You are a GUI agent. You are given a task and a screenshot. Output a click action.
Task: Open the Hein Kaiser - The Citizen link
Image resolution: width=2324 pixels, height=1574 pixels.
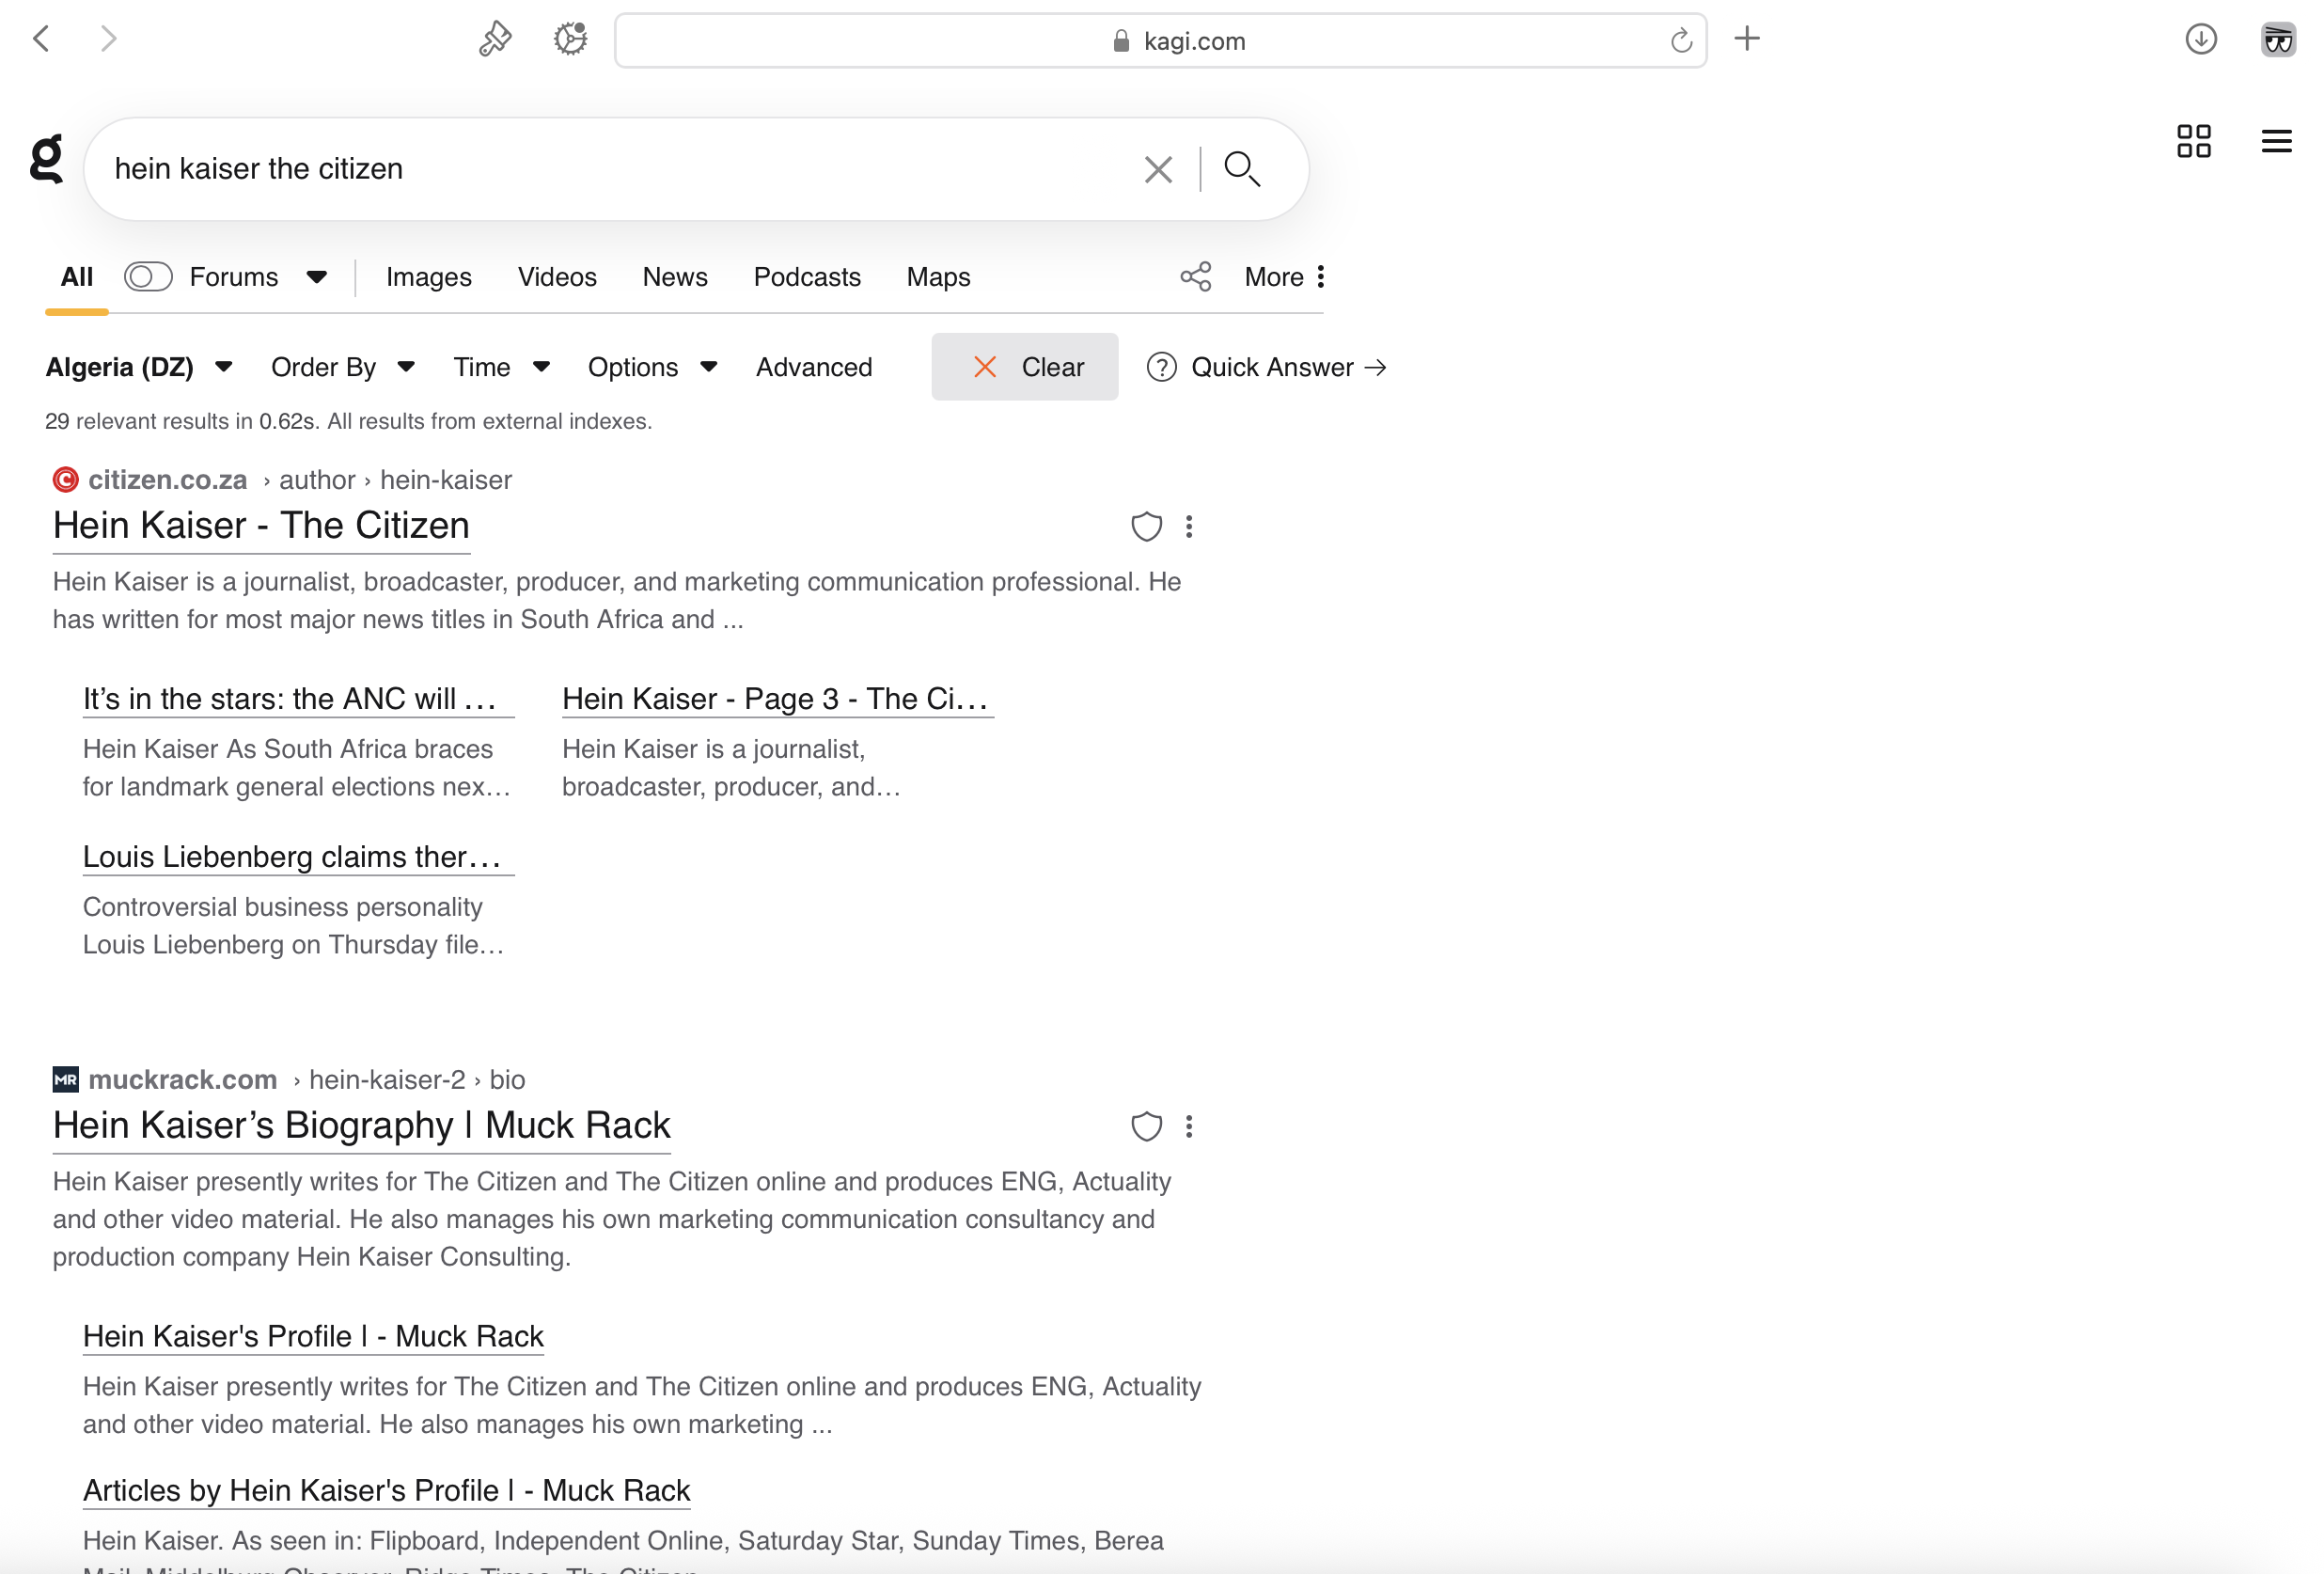[261, 526]
